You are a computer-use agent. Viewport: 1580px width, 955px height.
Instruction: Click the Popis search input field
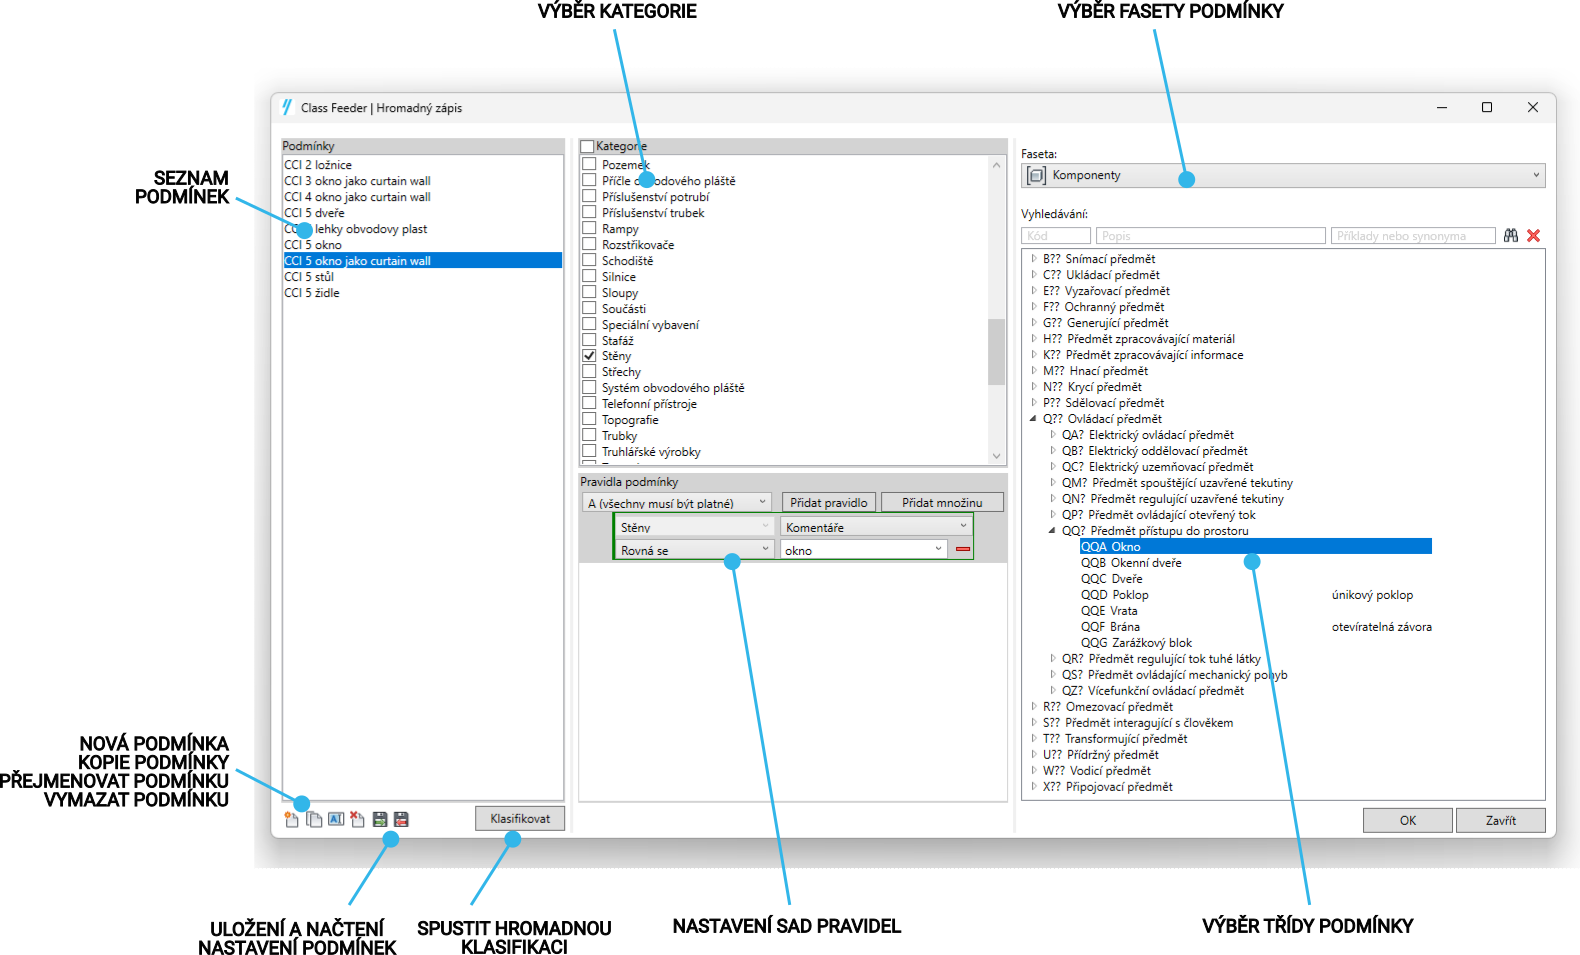click(1210, 236)
